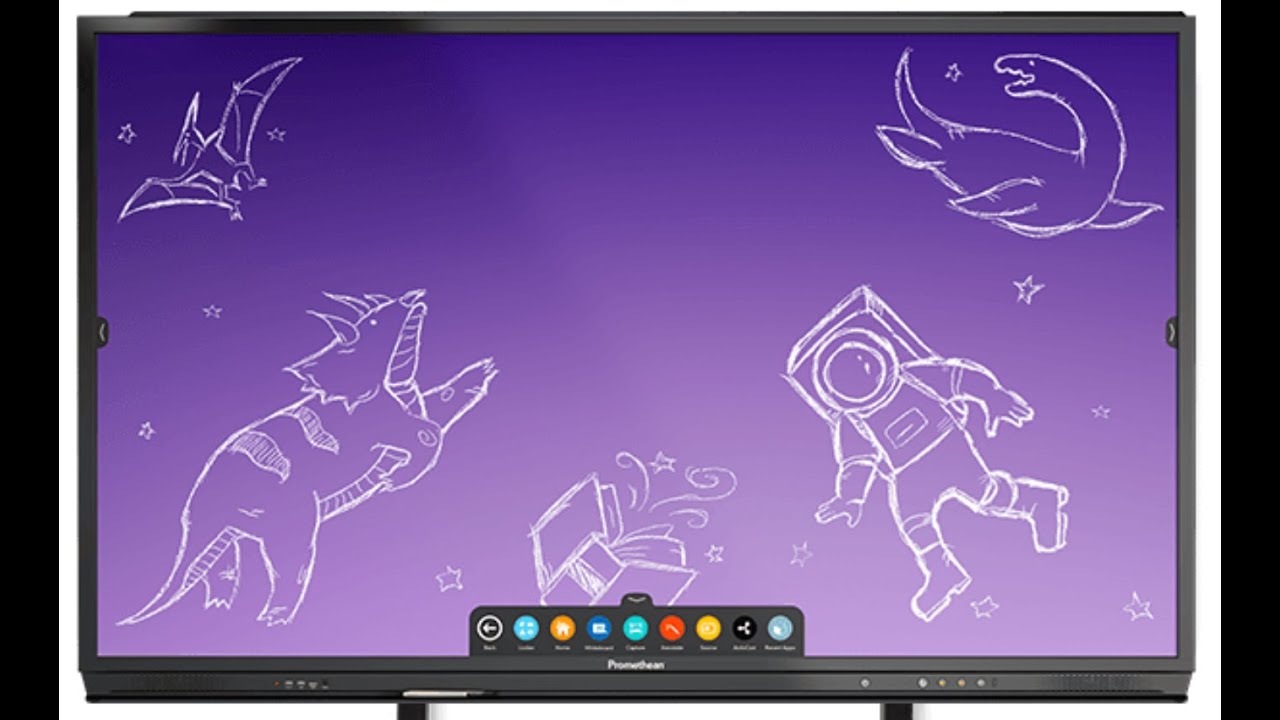Viewport: 1280px width, 720px height.
Task: Select the teal Capture icon
Action: click(635, 629)
